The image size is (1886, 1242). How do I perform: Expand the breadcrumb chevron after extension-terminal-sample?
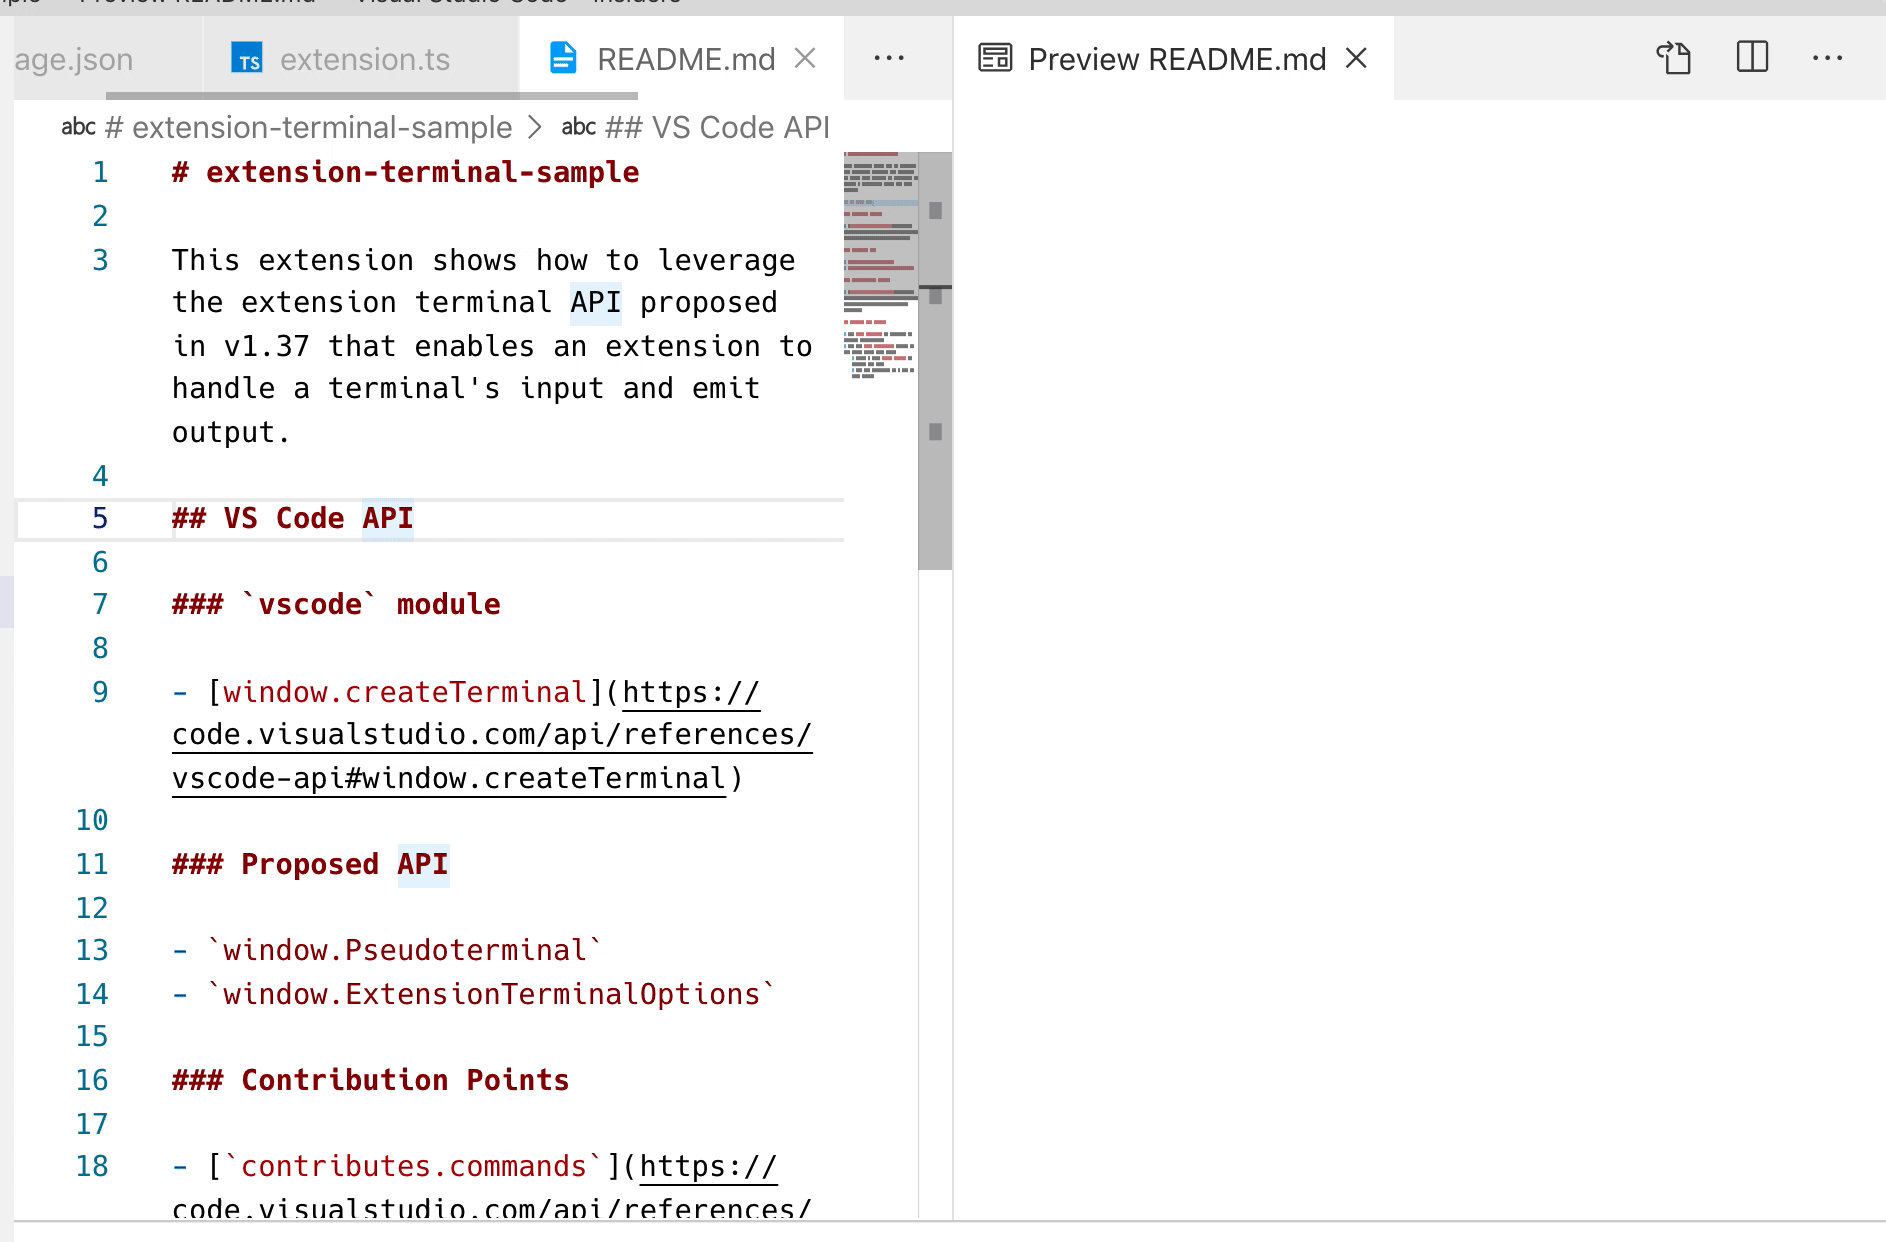pos(536,127)
